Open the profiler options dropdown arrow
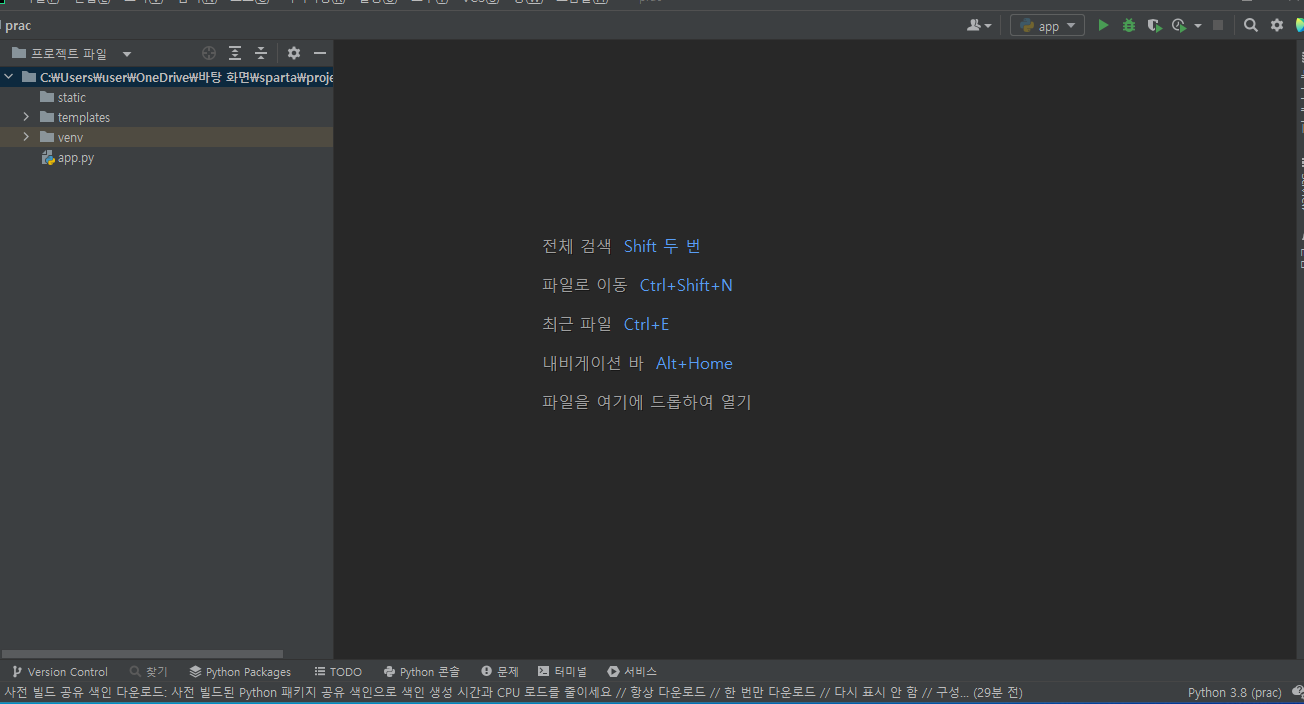This screenshot has height=704, width=1304. point(1198,26)
